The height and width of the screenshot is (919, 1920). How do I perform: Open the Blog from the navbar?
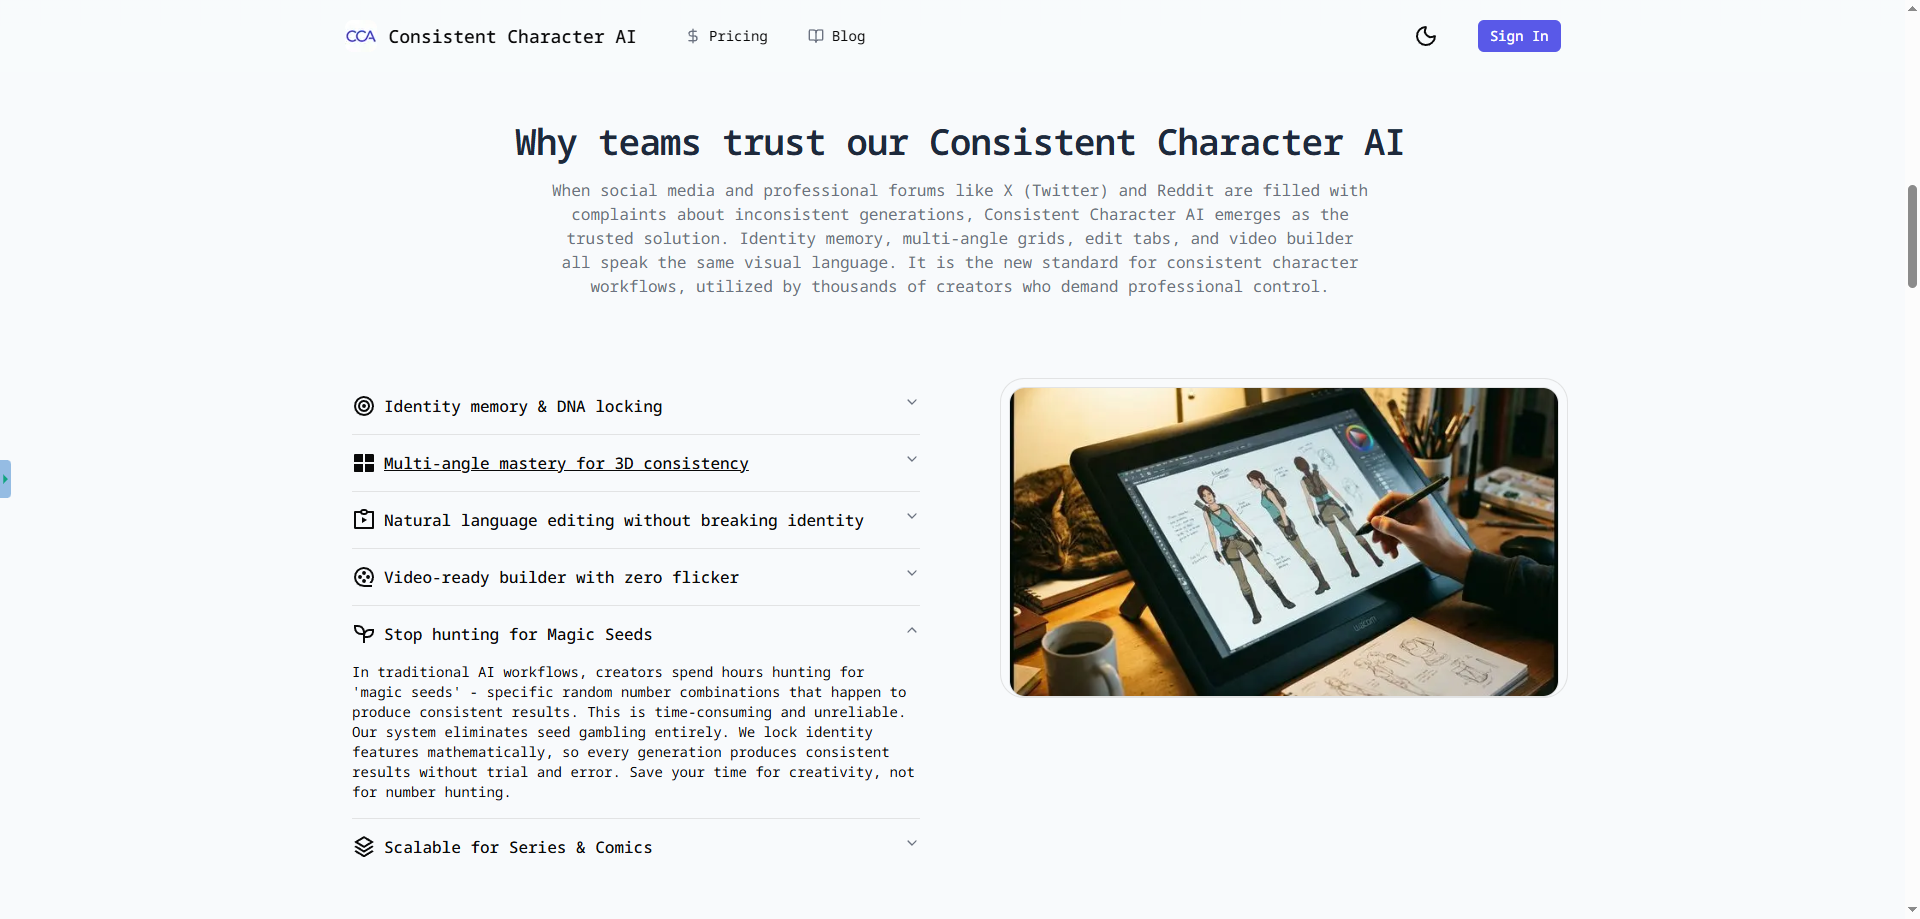845,36
